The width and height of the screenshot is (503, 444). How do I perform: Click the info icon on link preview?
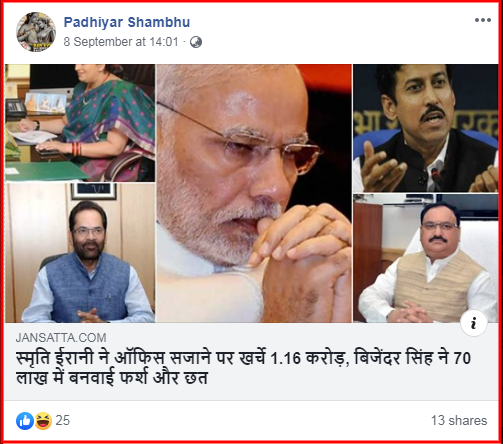[x=473, y=323]
